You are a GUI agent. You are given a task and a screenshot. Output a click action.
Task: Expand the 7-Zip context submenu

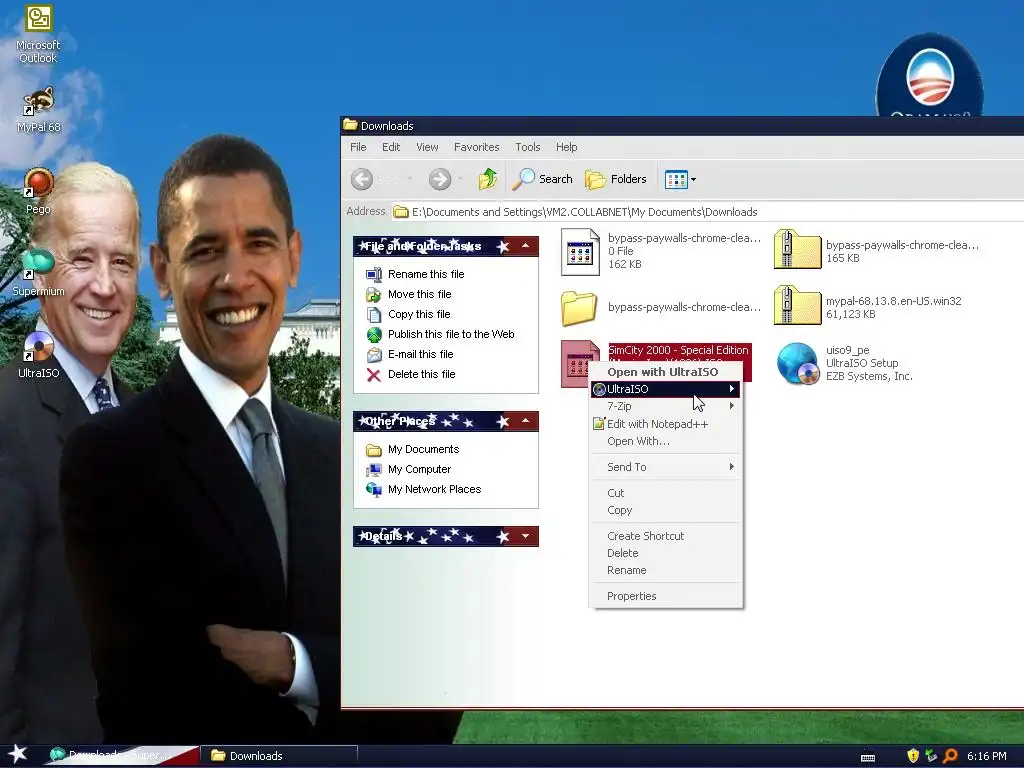coord(665,406)
